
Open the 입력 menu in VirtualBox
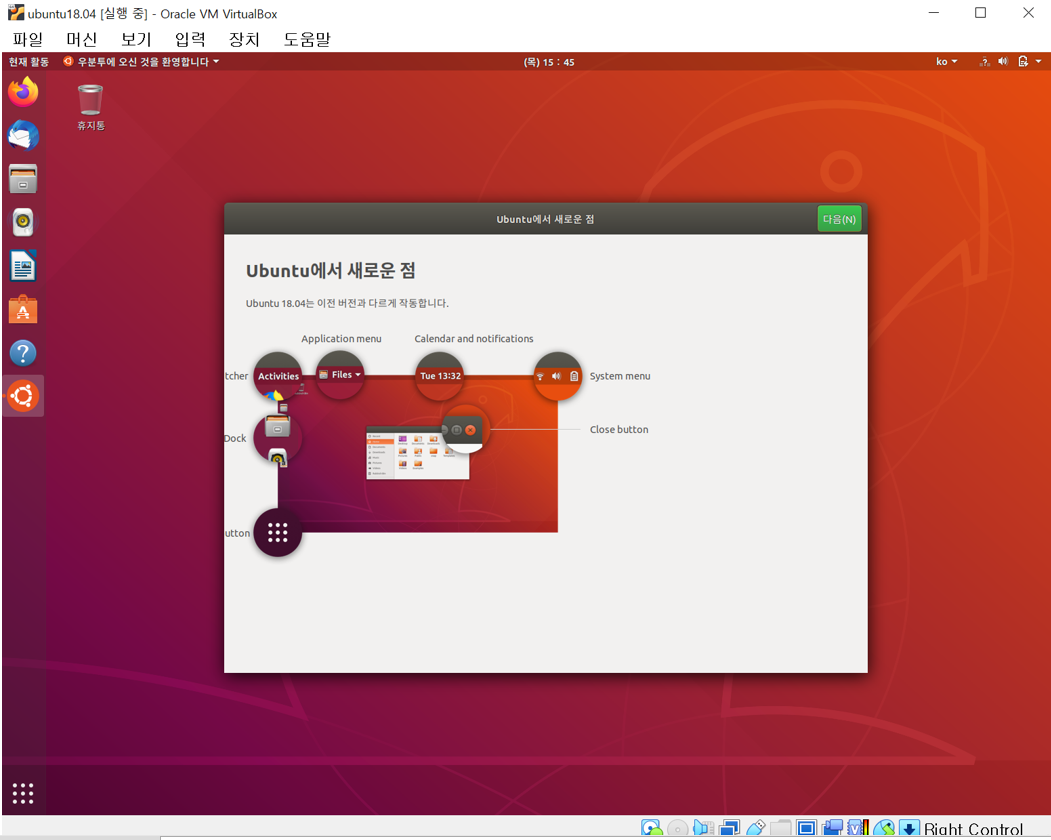[x=190, y=39]
